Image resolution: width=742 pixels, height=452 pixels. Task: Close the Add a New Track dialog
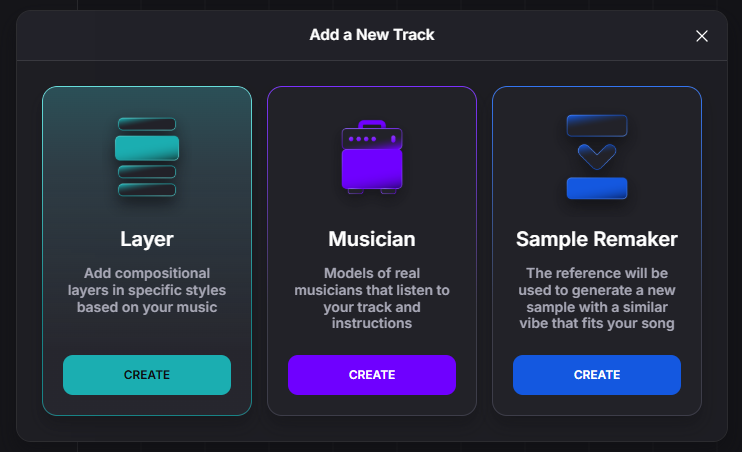(702, 36)
